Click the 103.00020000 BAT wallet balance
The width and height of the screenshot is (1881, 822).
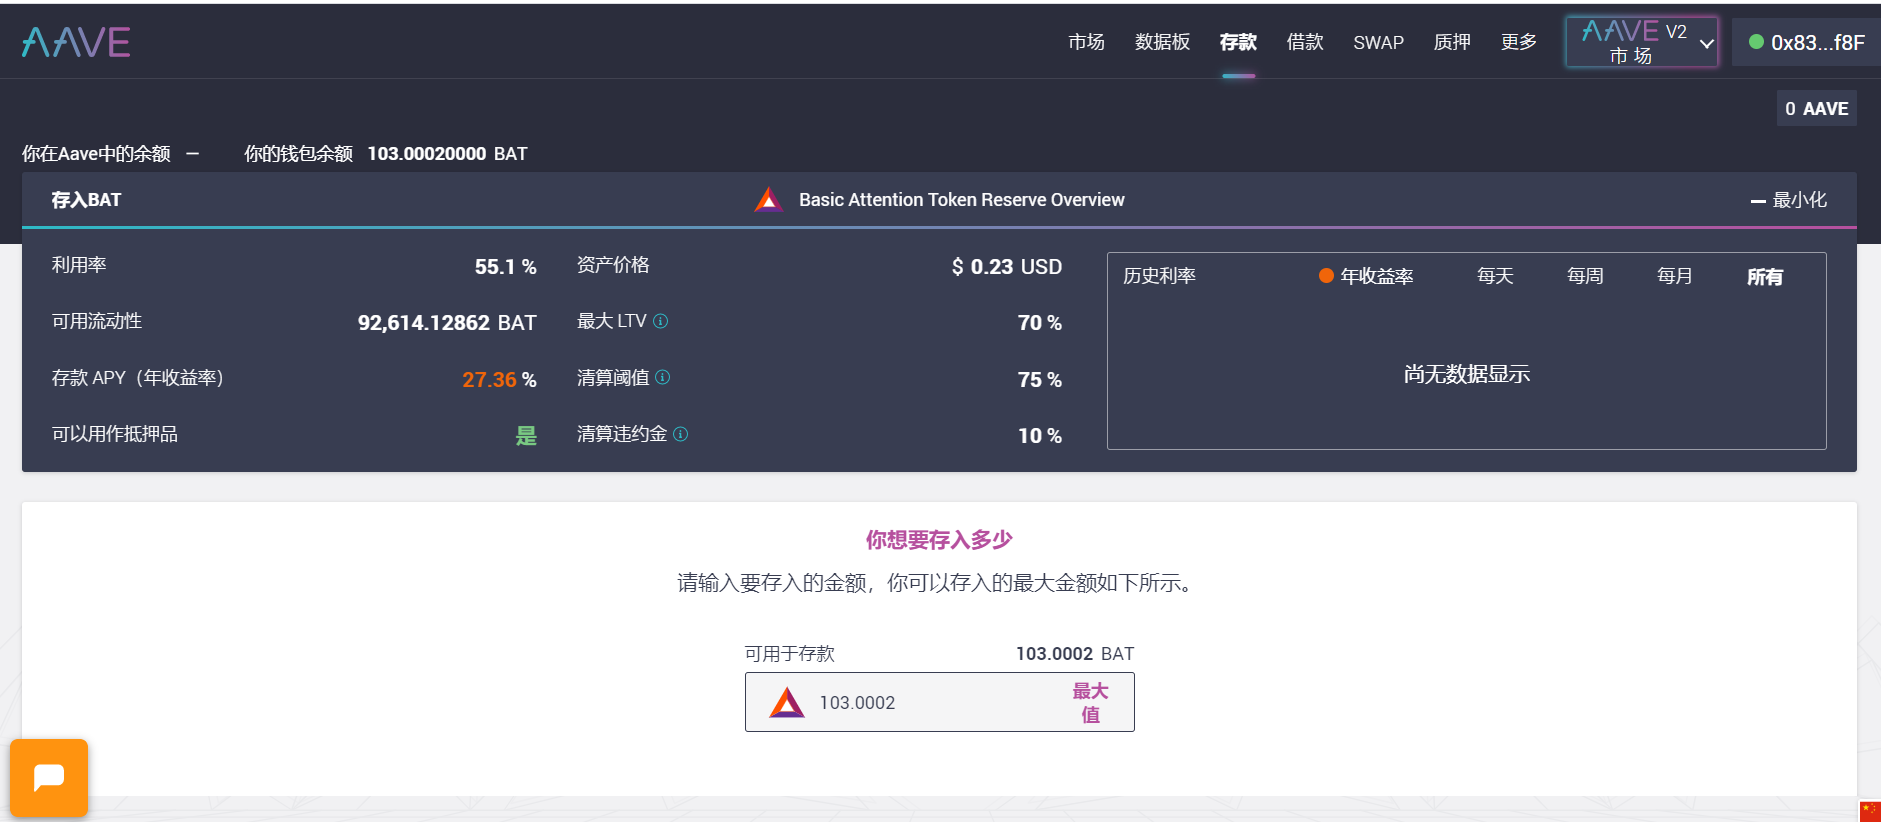click(447, 154)
